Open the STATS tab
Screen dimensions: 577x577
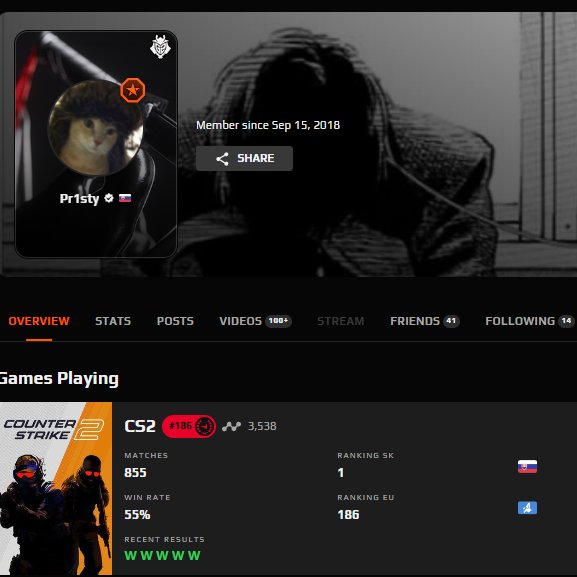pos(113,321)
